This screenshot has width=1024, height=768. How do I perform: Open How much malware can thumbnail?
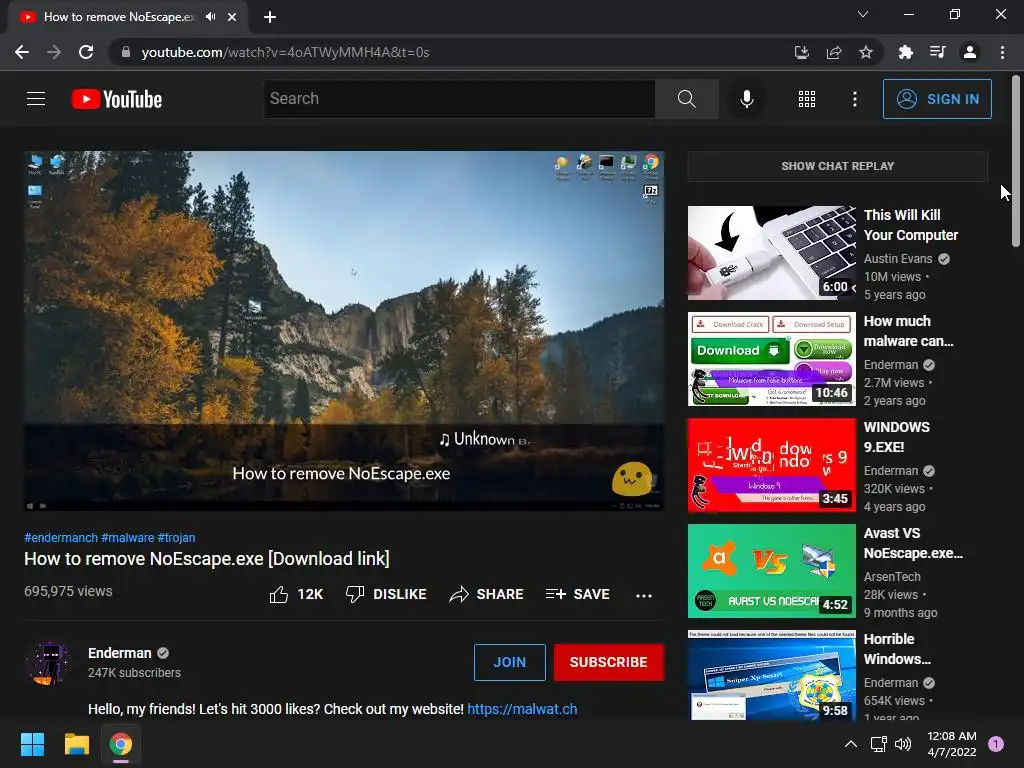tap(771, 359)
